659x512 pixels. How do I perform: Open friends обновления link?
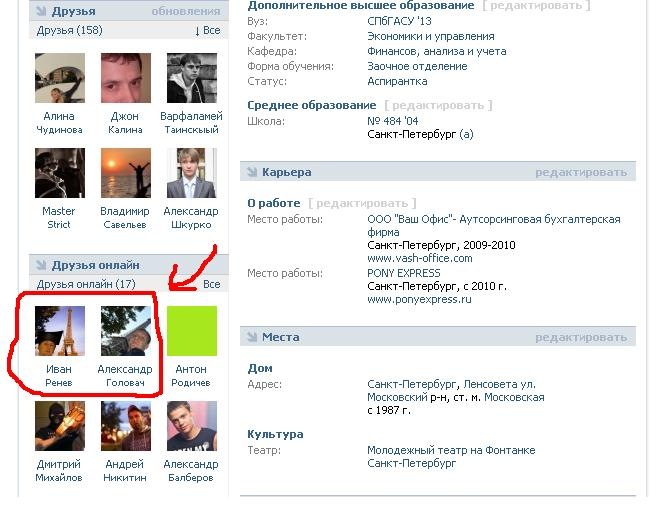click(x=186, y=11)
